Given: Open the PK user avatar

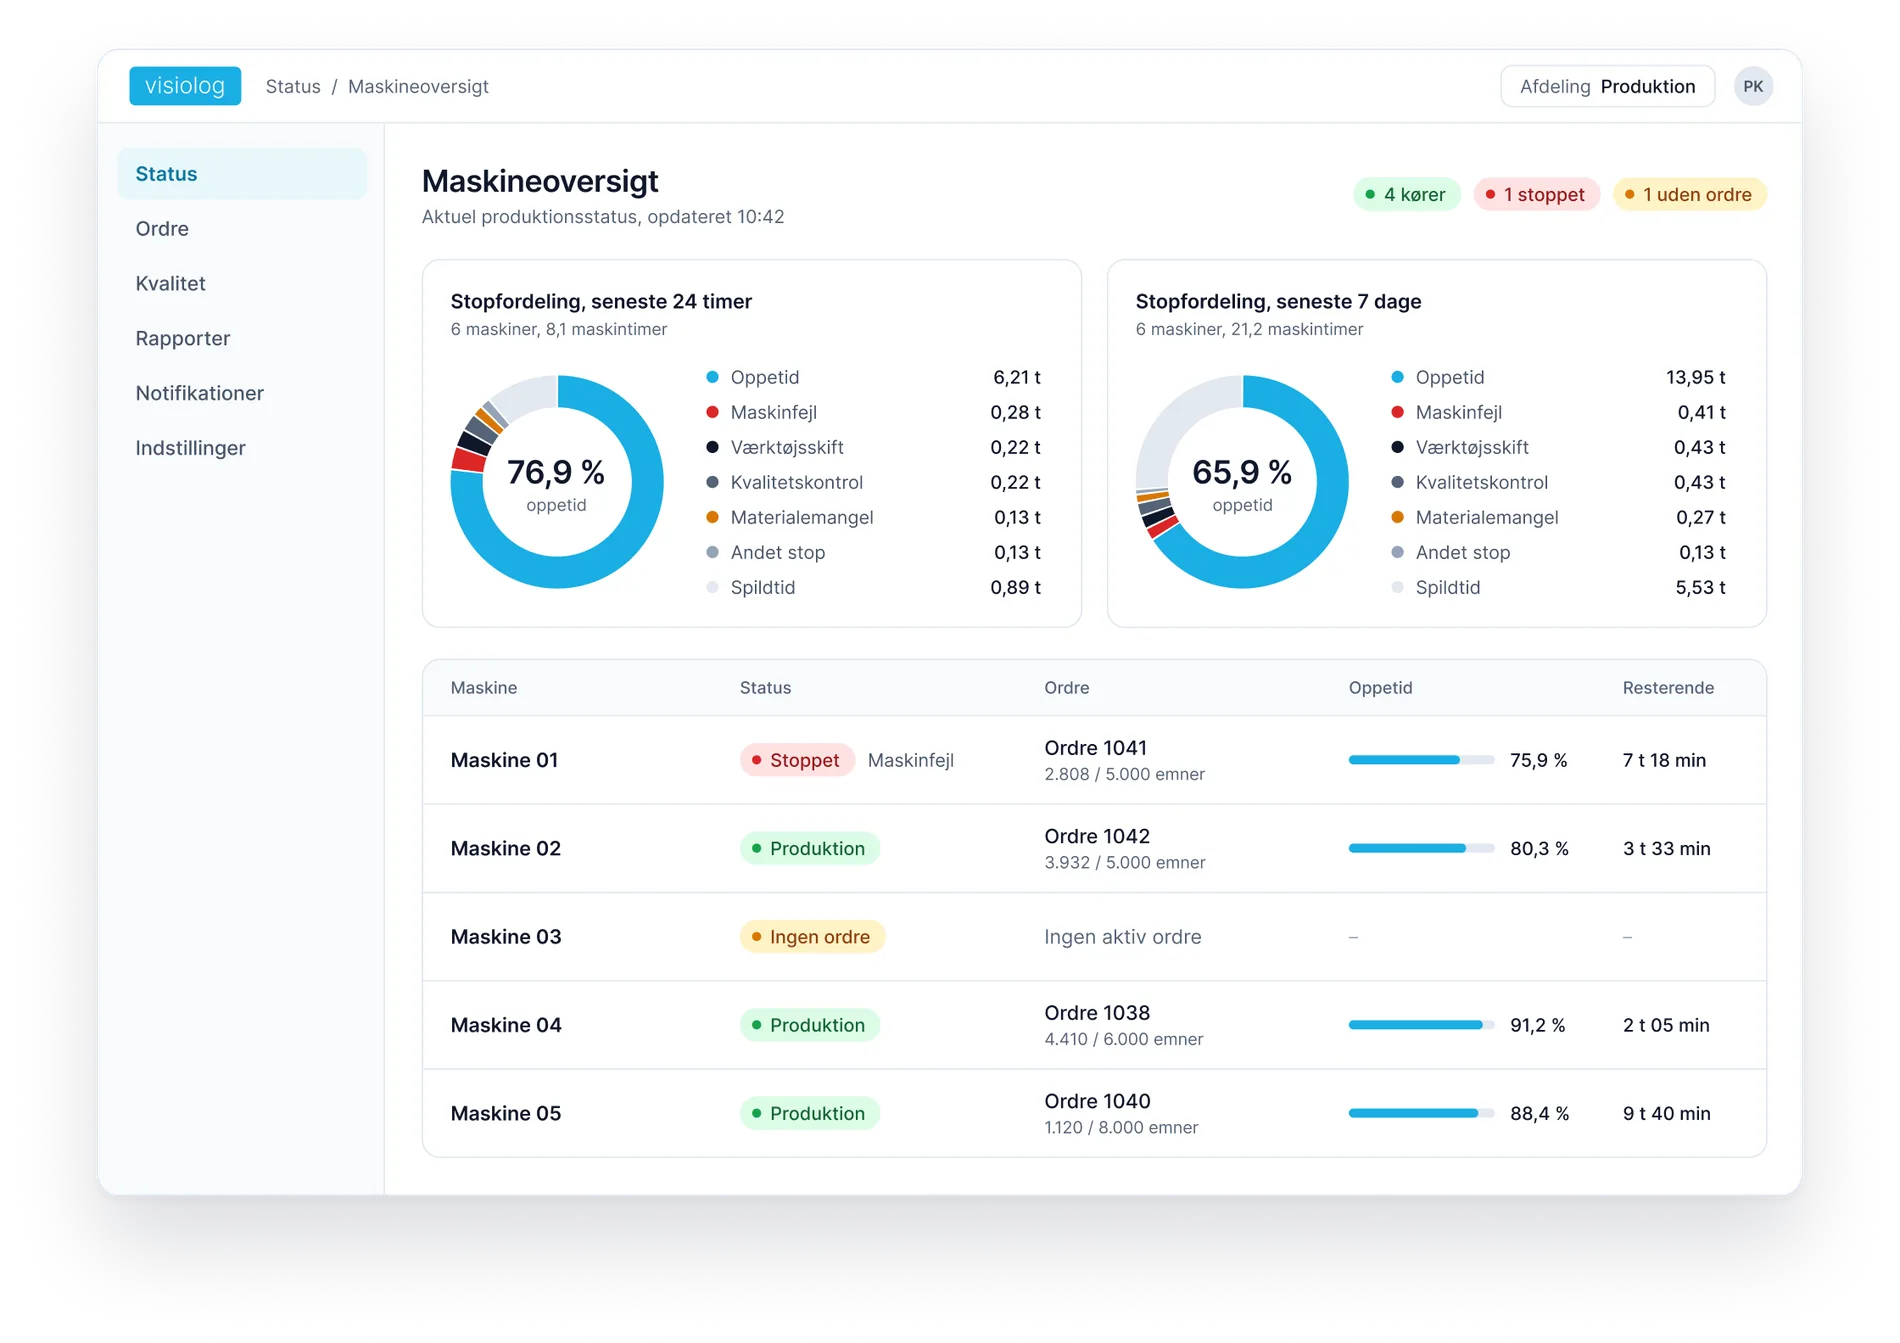Looking at the screenshot, I should [1753, 86].
